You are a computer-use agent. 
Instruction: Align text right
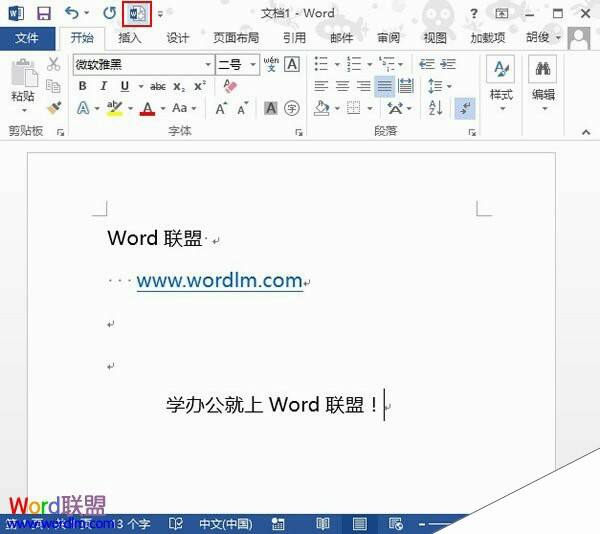coord(364,86)
